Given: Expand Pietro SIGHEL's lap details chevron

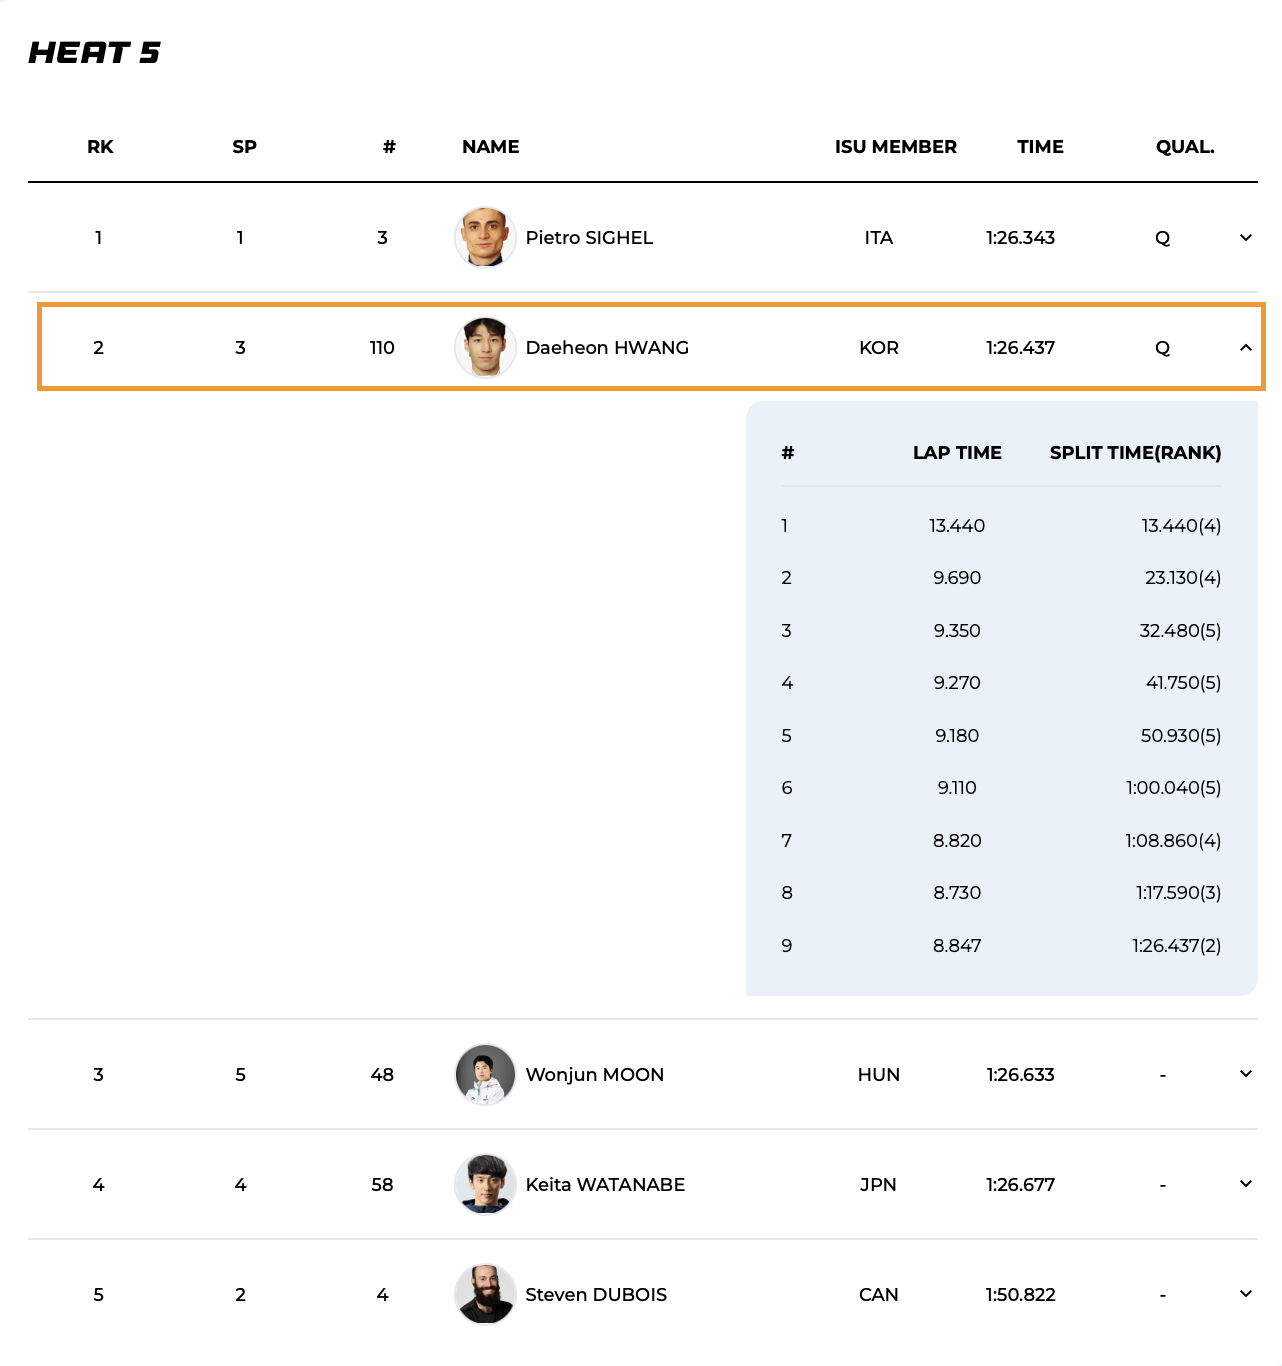Looking at the screenshot, I should (x=1245, y=238).
